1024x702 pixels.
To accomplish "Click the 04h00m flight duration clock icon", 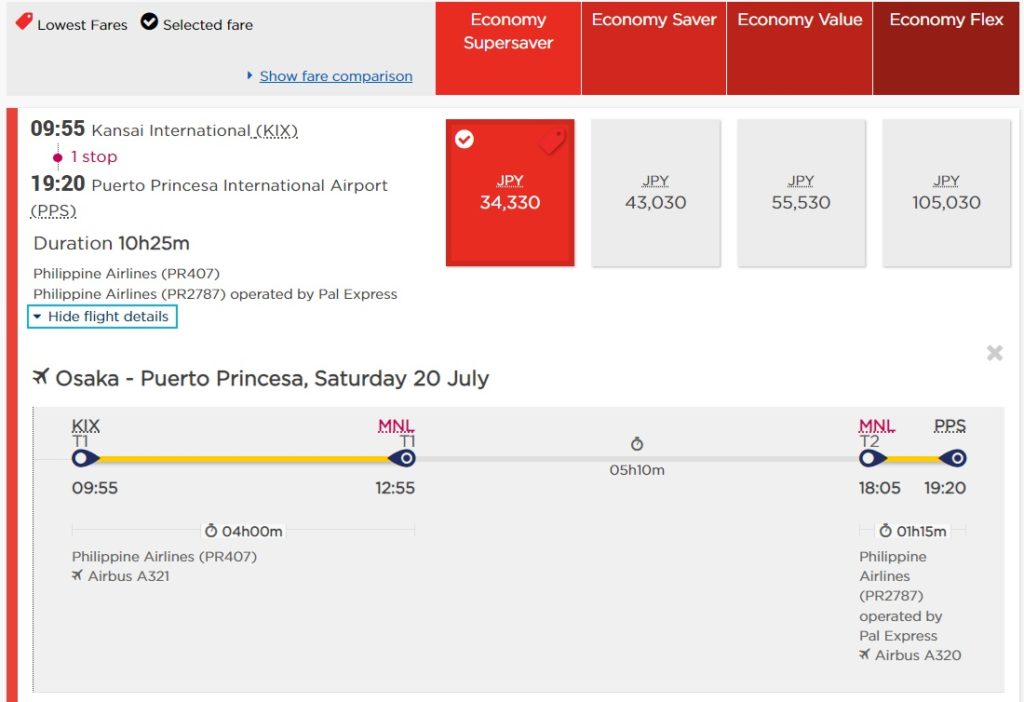I will click(x=211, y=531).
